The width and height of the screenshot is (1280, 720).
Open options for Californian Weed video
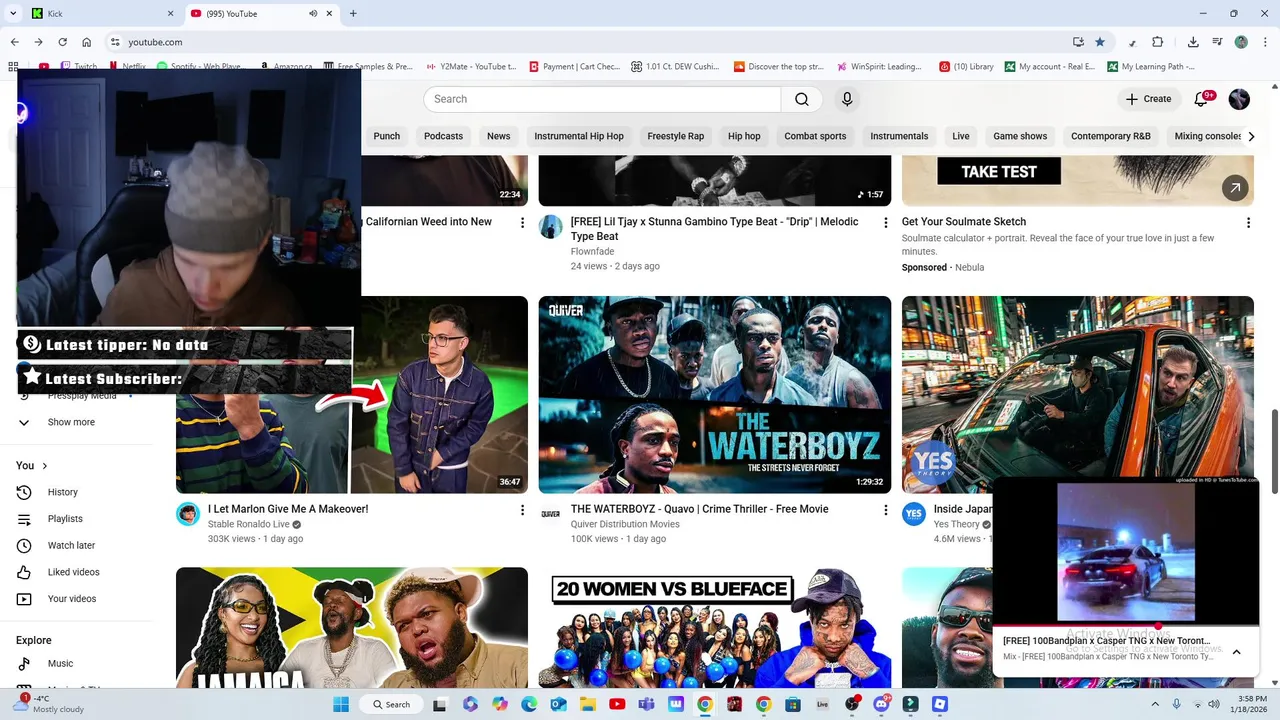pos(522,223)
